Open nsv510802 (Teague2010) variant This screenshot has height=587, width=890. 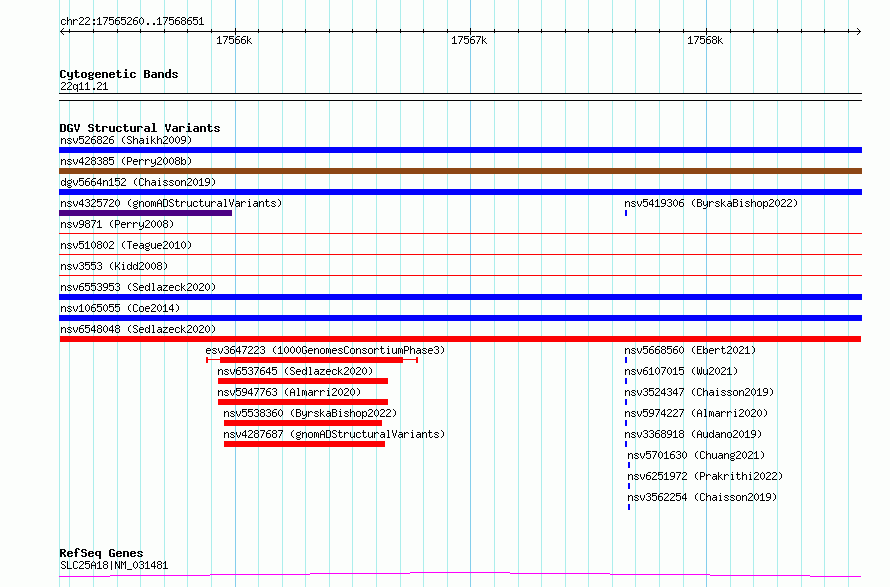[126, 245]
